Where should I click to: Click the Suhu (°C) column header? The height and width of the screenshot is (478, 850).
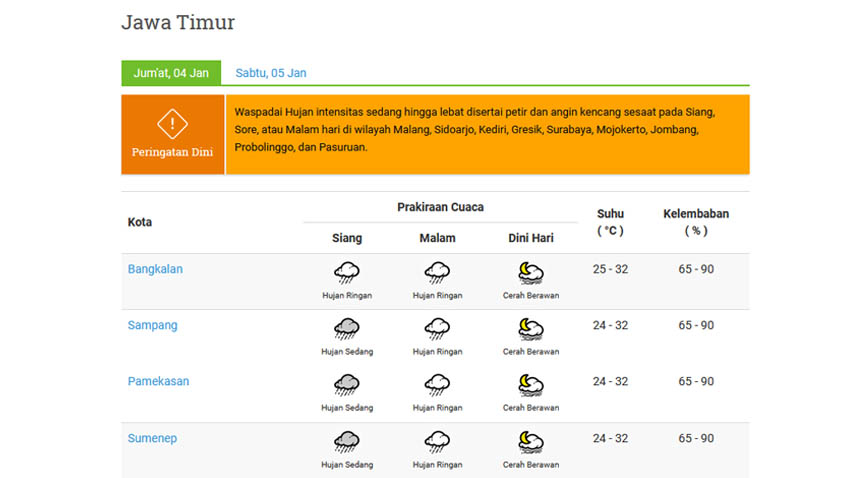pos(610,222)
